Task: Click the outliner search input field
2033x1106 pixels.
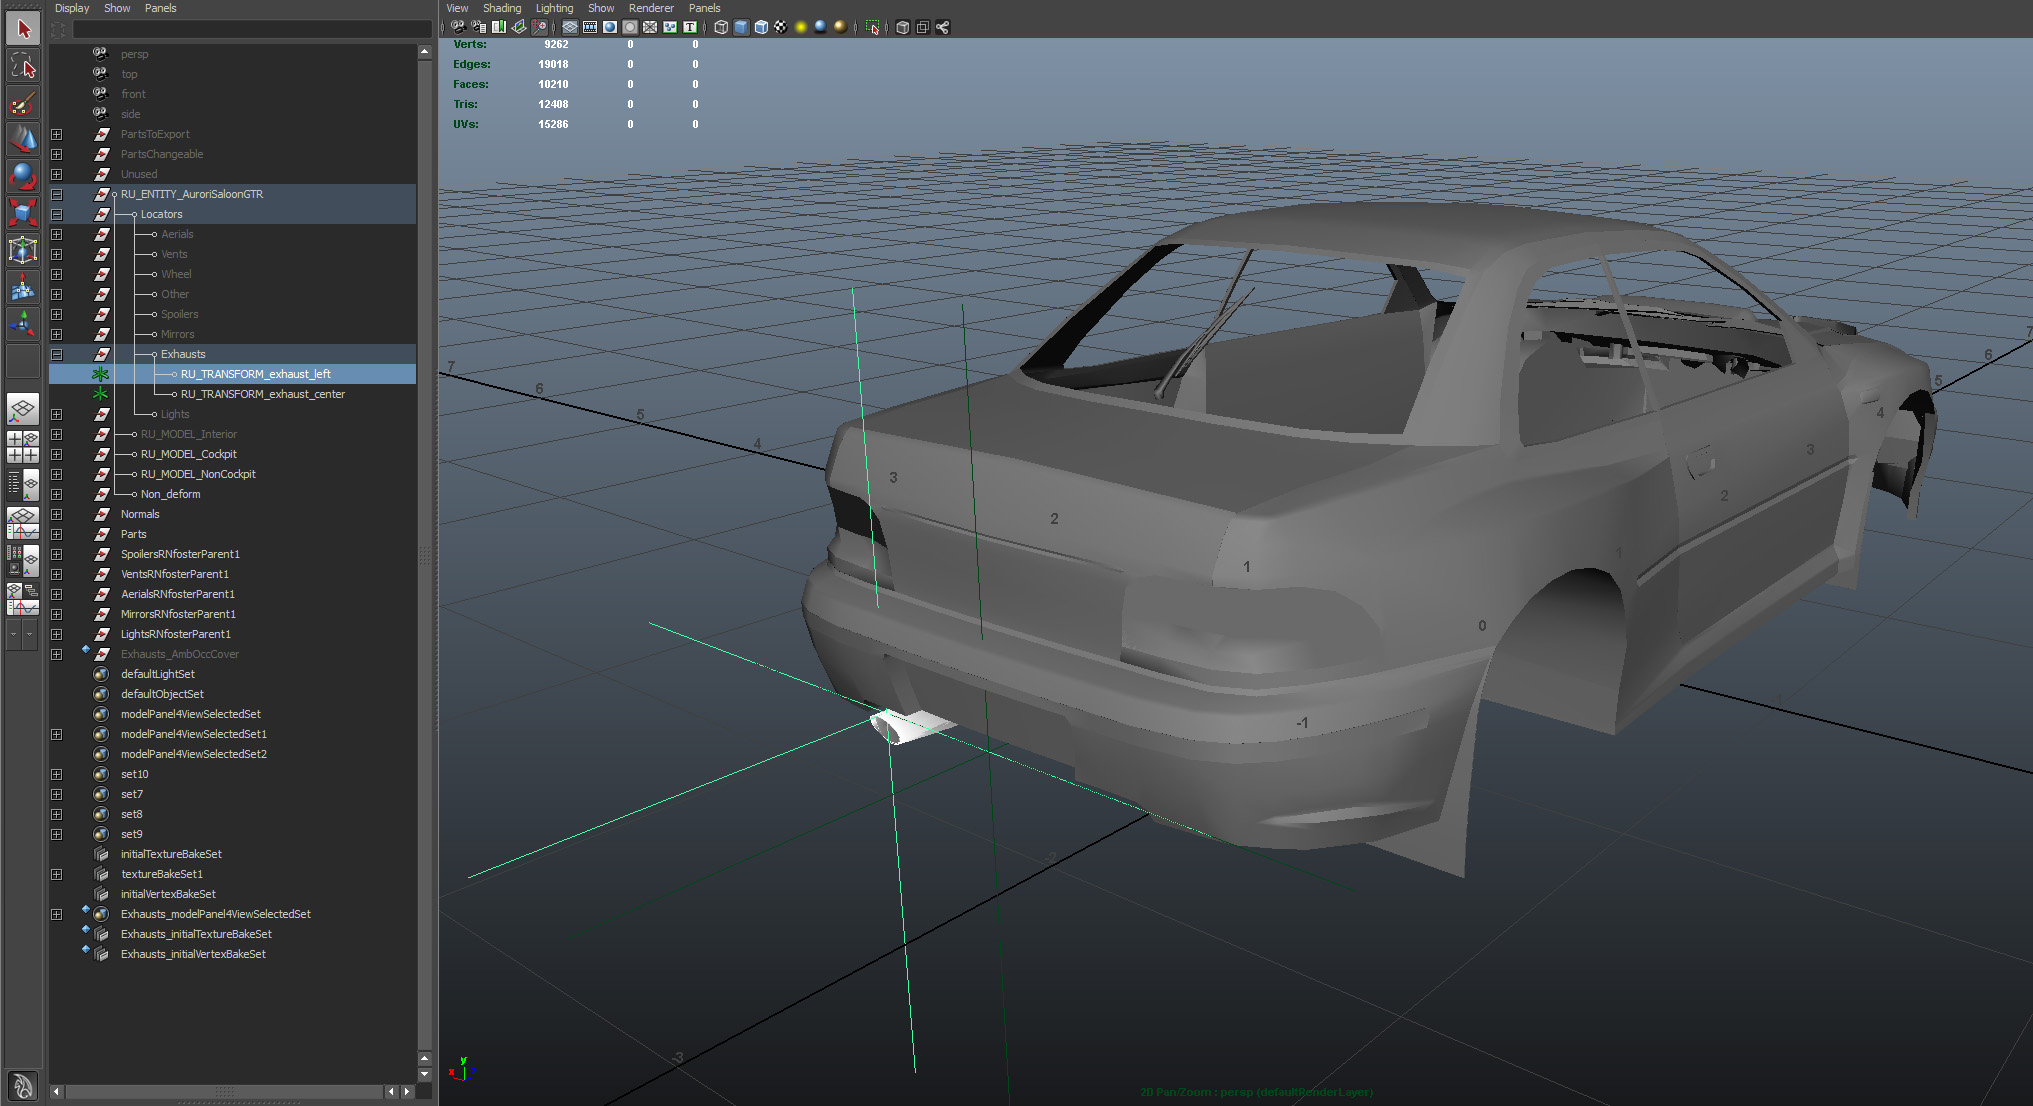Action: point(250,29)
